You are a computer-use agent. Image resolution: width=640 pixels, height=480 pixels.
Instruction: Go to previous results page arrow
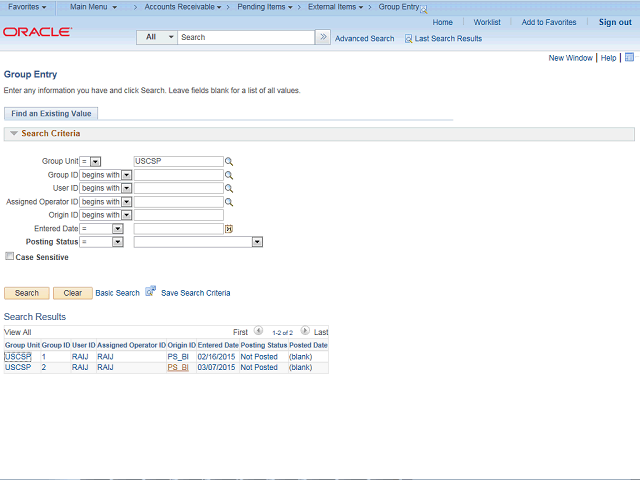click(258, 330)
